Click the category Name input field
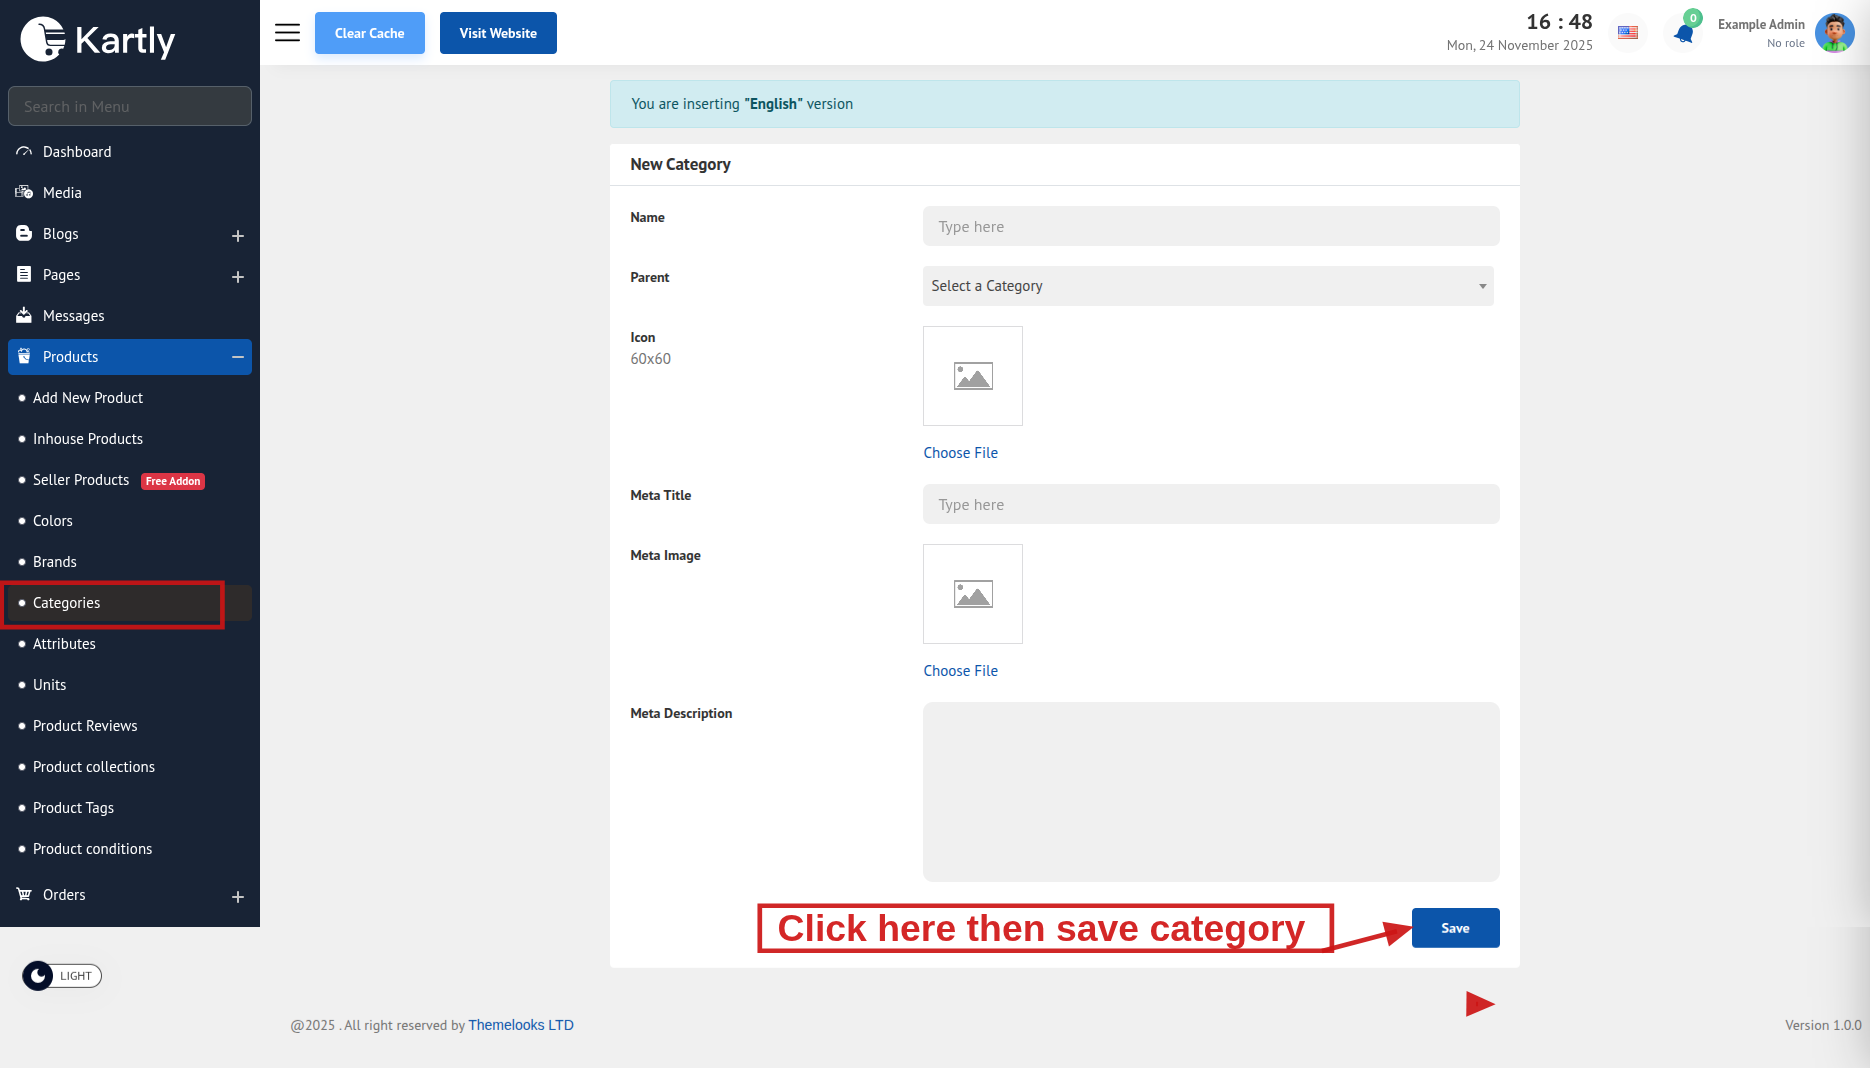 coord(1210,227)
